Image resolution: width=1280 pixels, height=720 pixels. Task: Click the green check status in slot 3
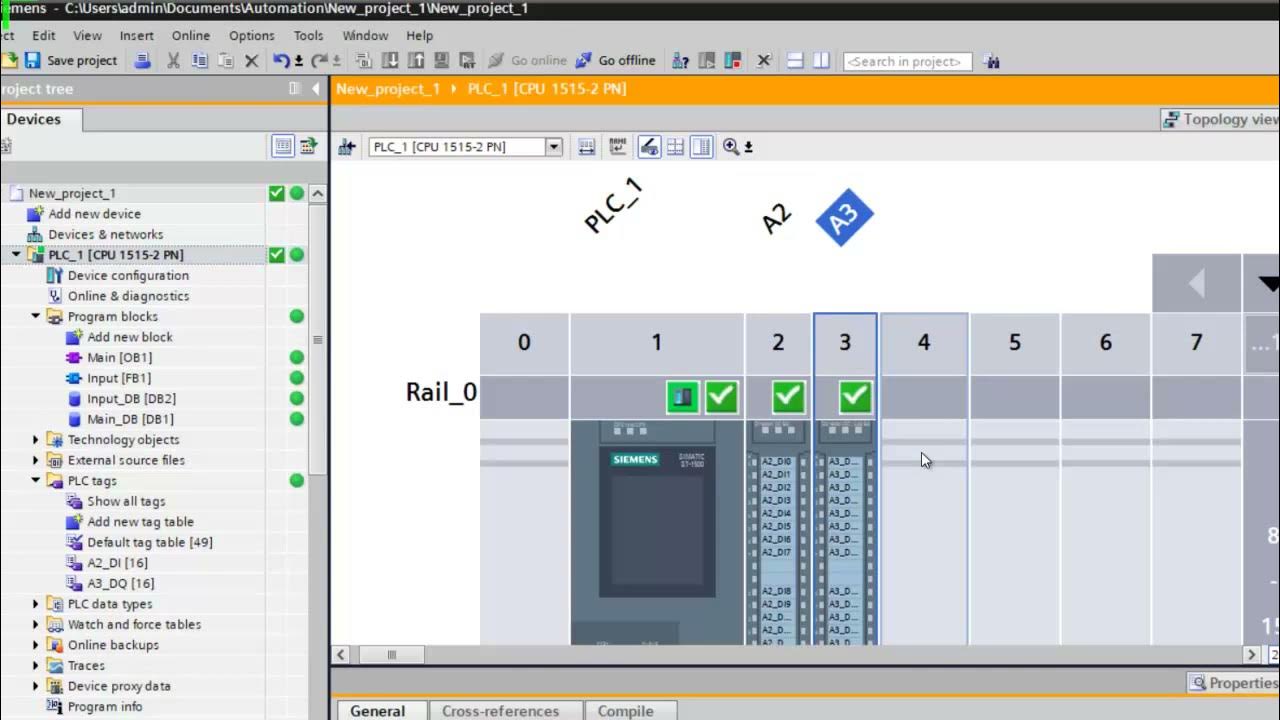pos(855,397)
